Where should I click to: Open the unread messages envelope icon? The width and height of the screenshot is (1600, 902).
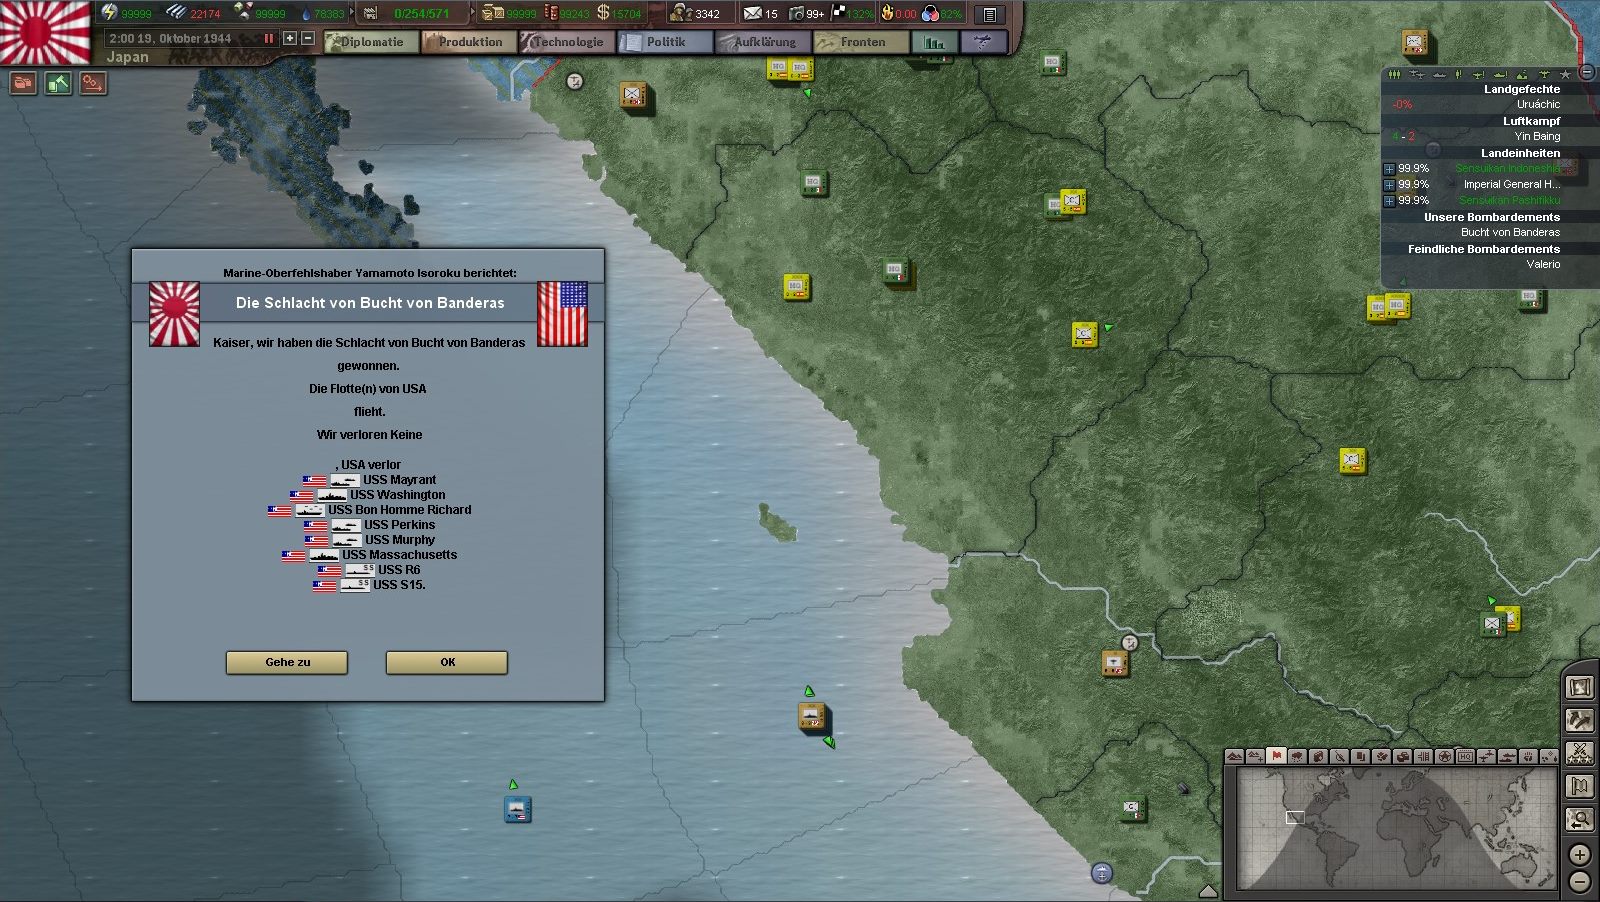point(753,13)
